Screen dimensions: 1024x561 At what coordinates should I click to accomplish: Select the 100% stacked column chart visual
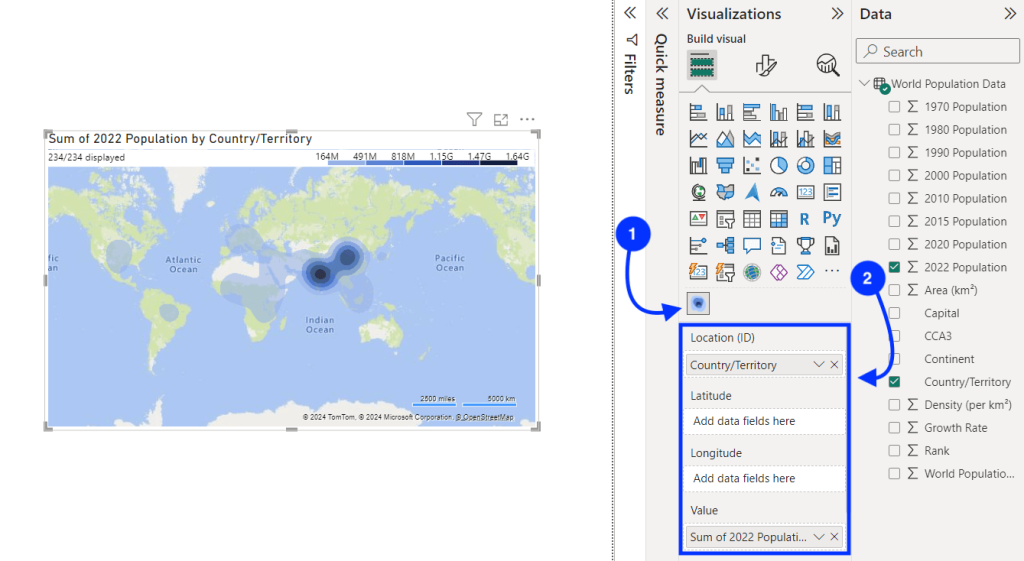(x=832, y=112)
